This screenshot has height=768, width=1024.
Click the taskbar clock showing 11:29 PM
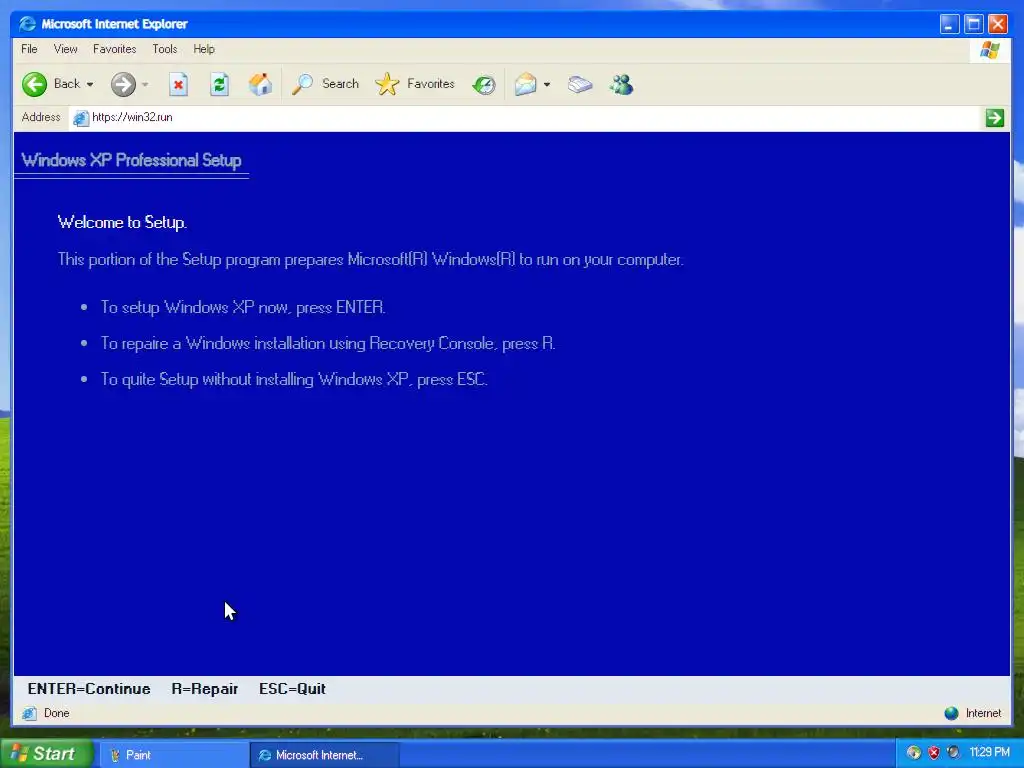click(990, 753)
